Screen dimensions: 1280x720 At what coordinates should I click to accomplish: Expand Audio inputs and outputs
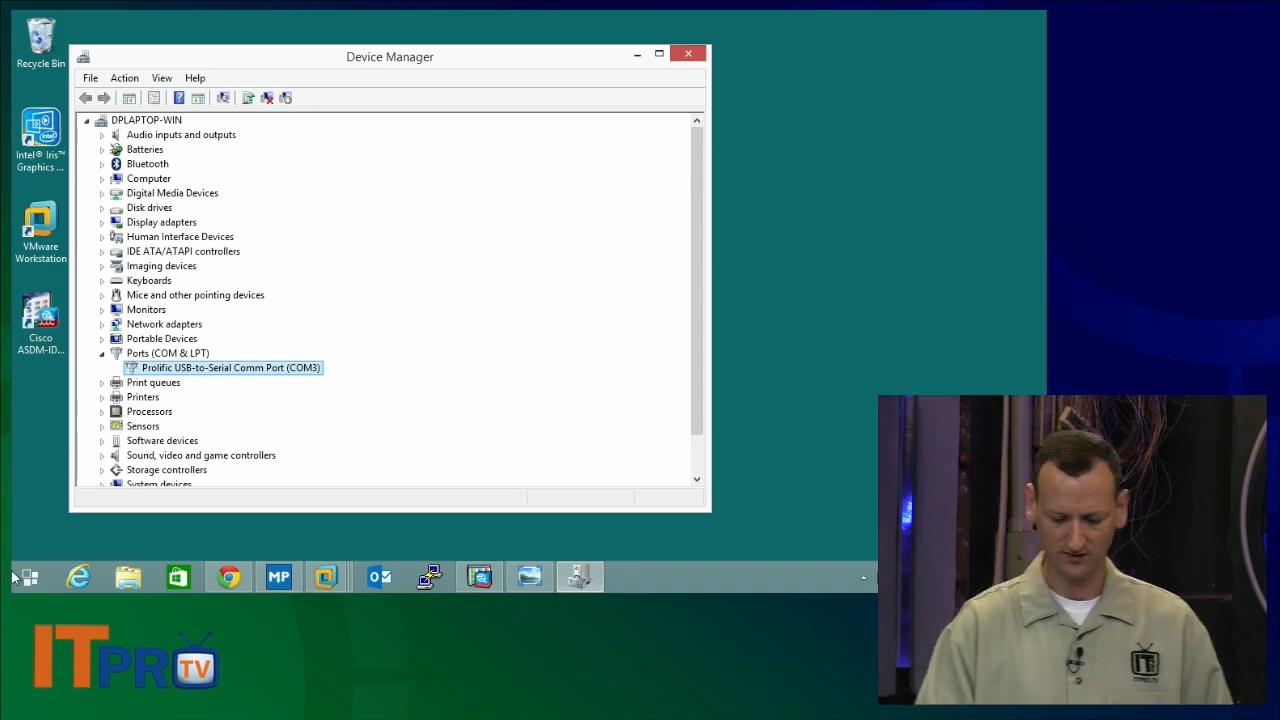tap(101, 135)
